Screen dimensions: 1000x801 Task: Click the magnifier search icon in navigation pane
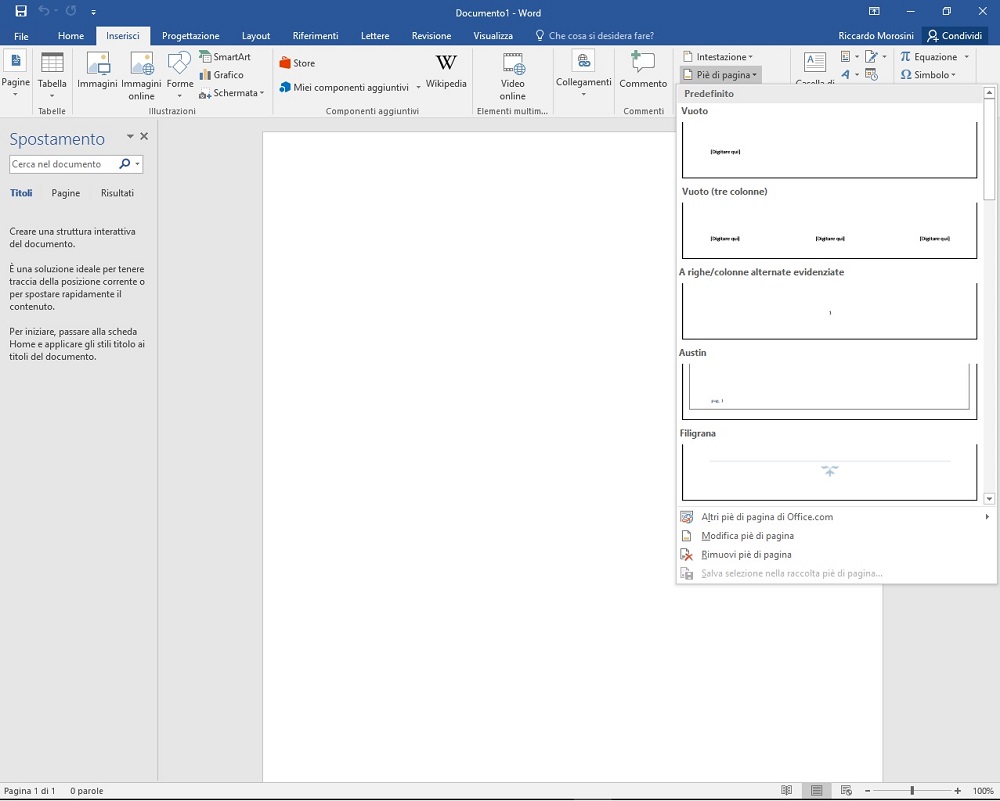pos(125,164)
